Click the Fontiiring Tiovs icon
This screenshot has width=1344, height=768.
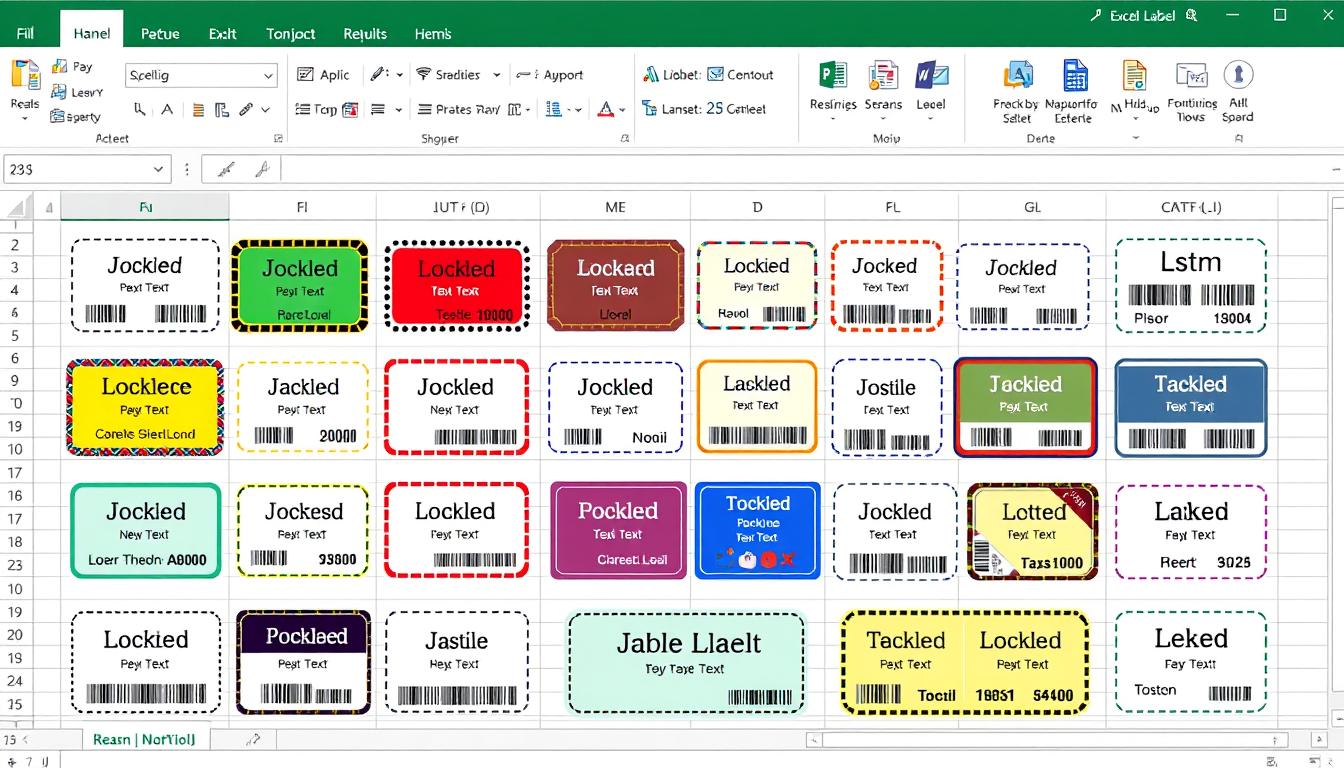click(1191, 77)
